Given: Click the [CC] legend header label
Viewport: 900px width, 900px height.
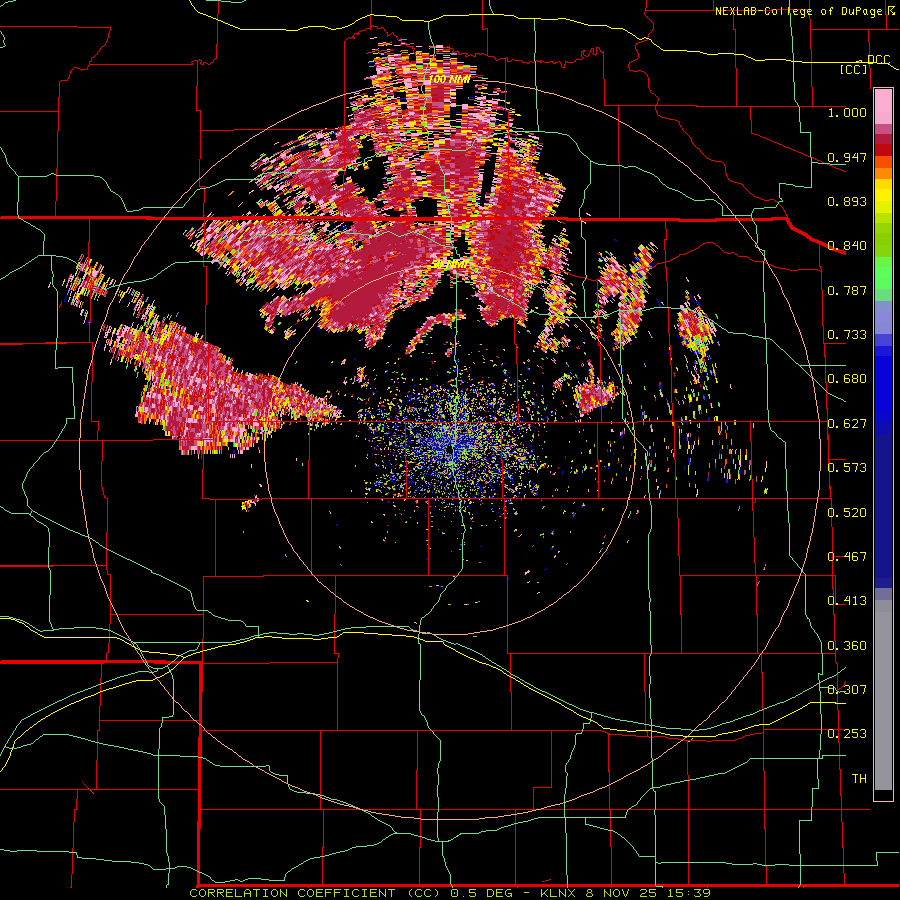Looking at the screenshot, I should tap(854, 69).
